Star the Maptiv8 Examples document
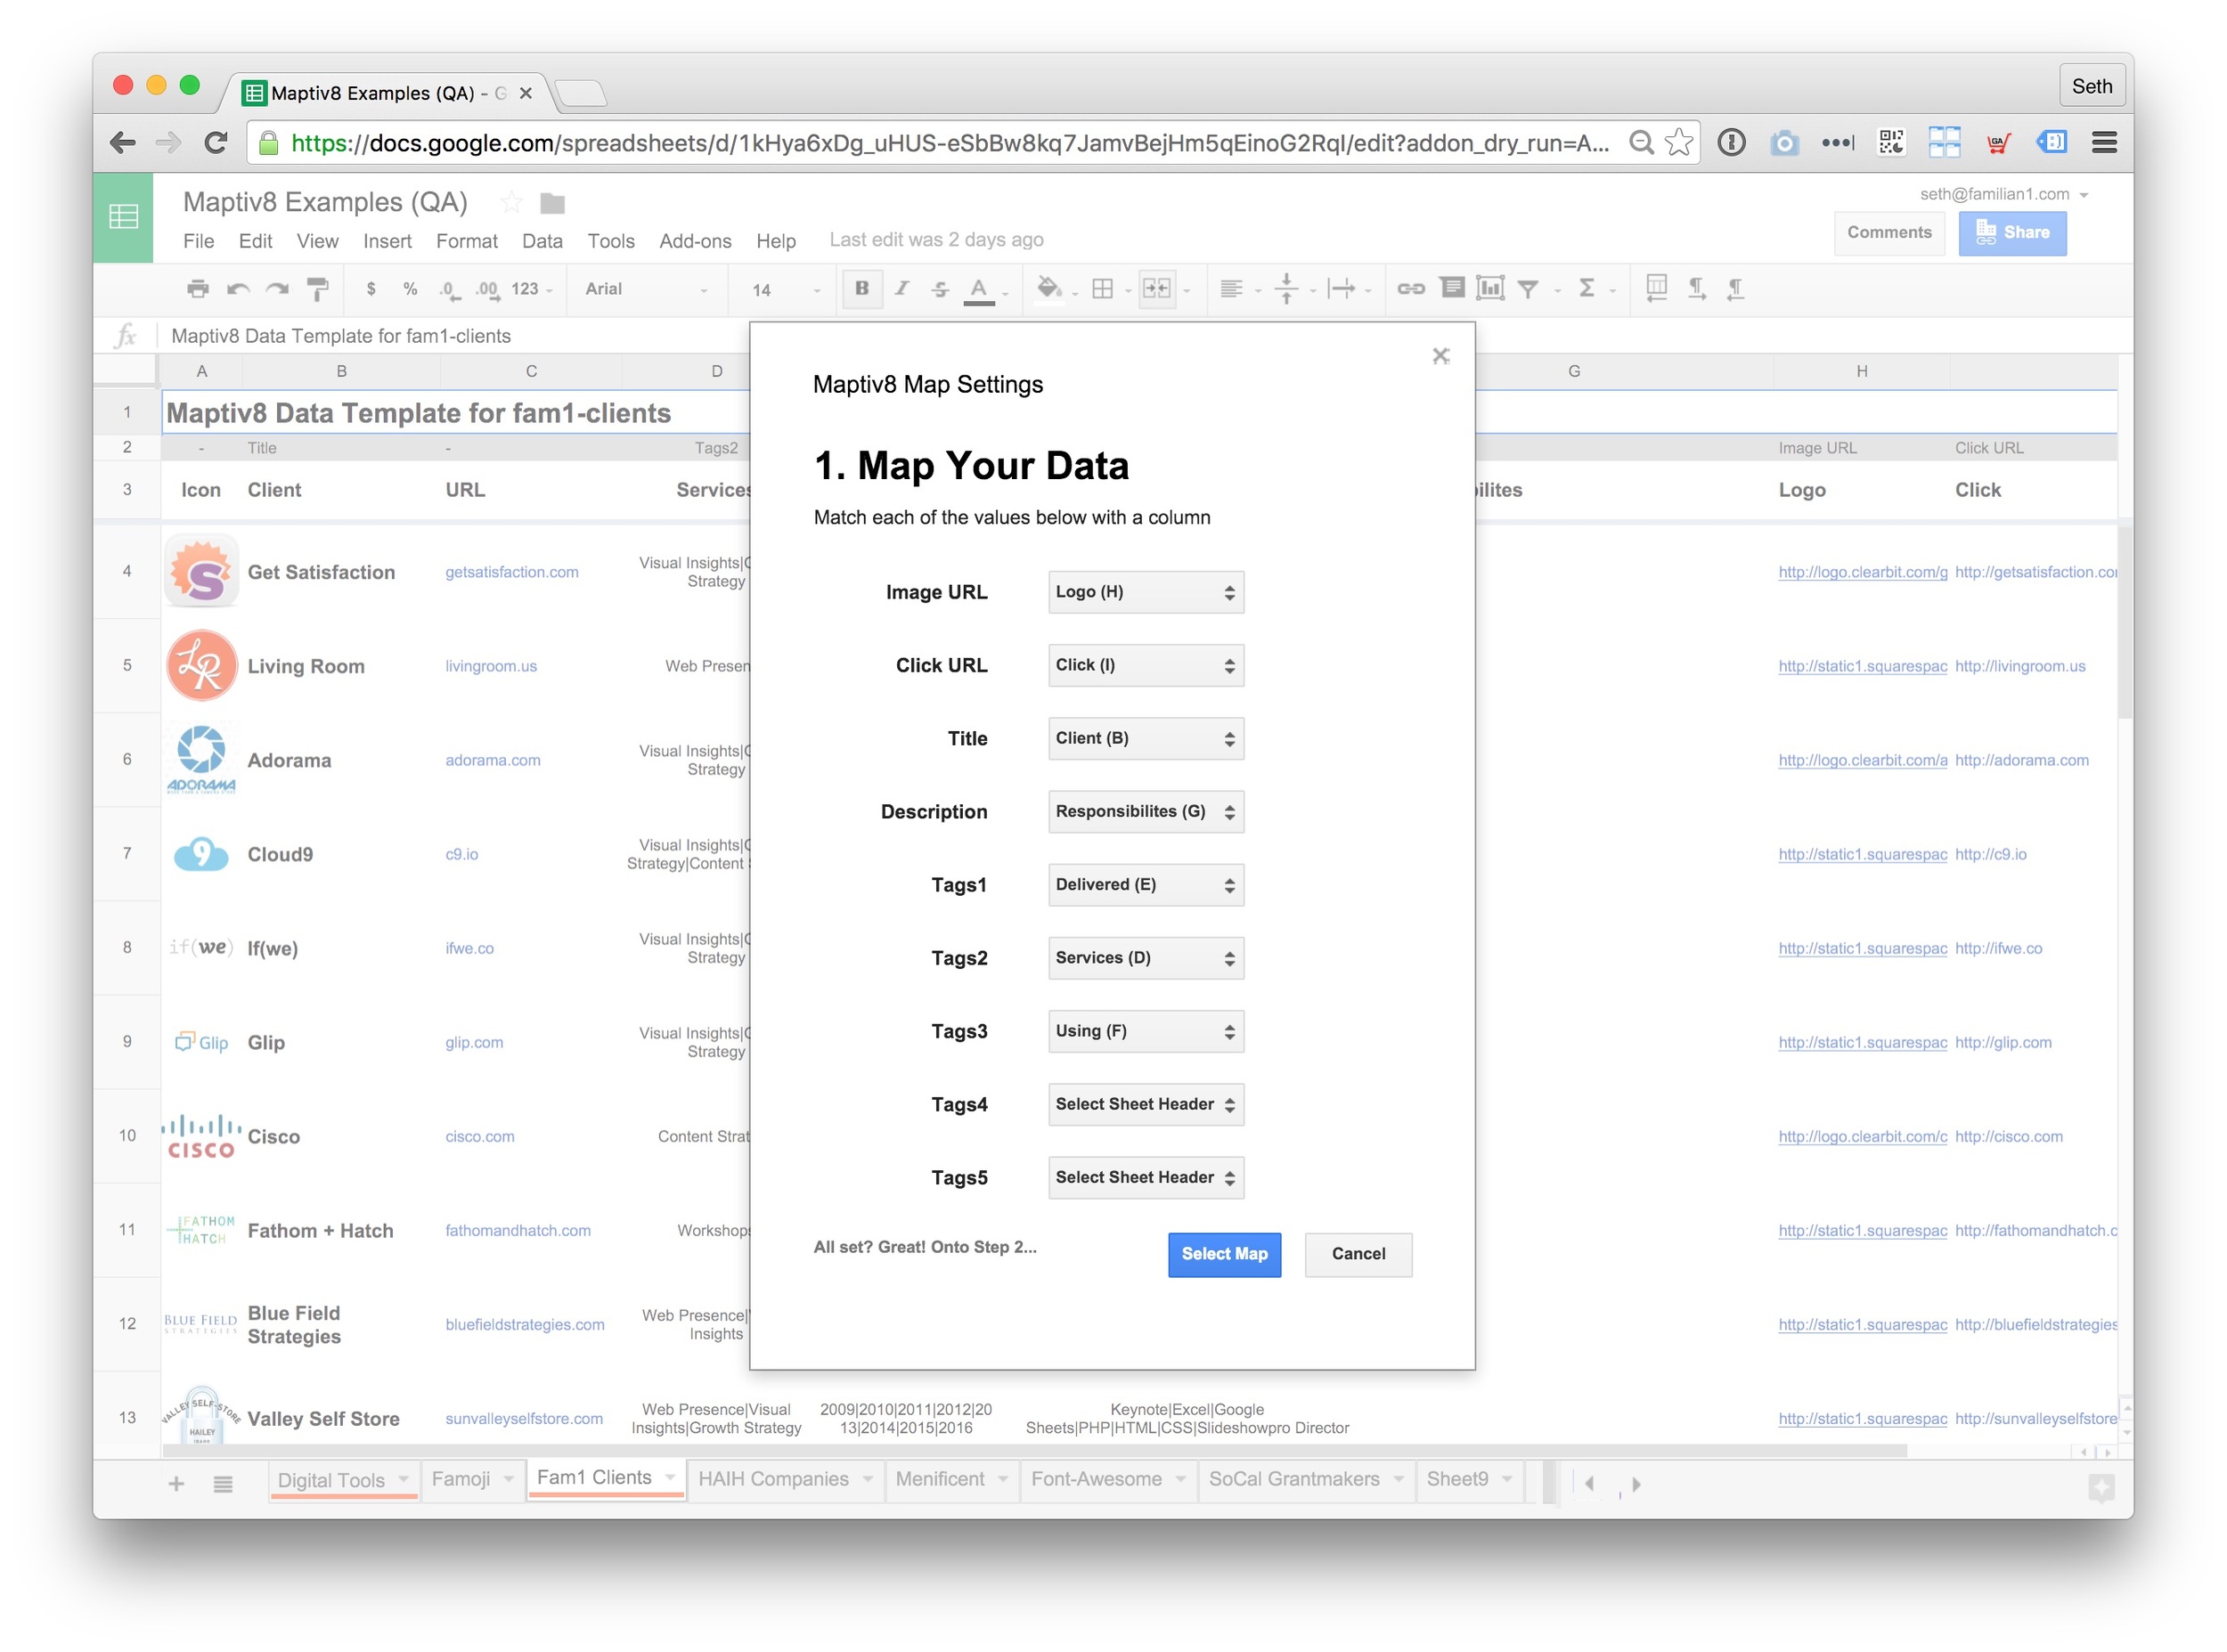 point(511,202)
